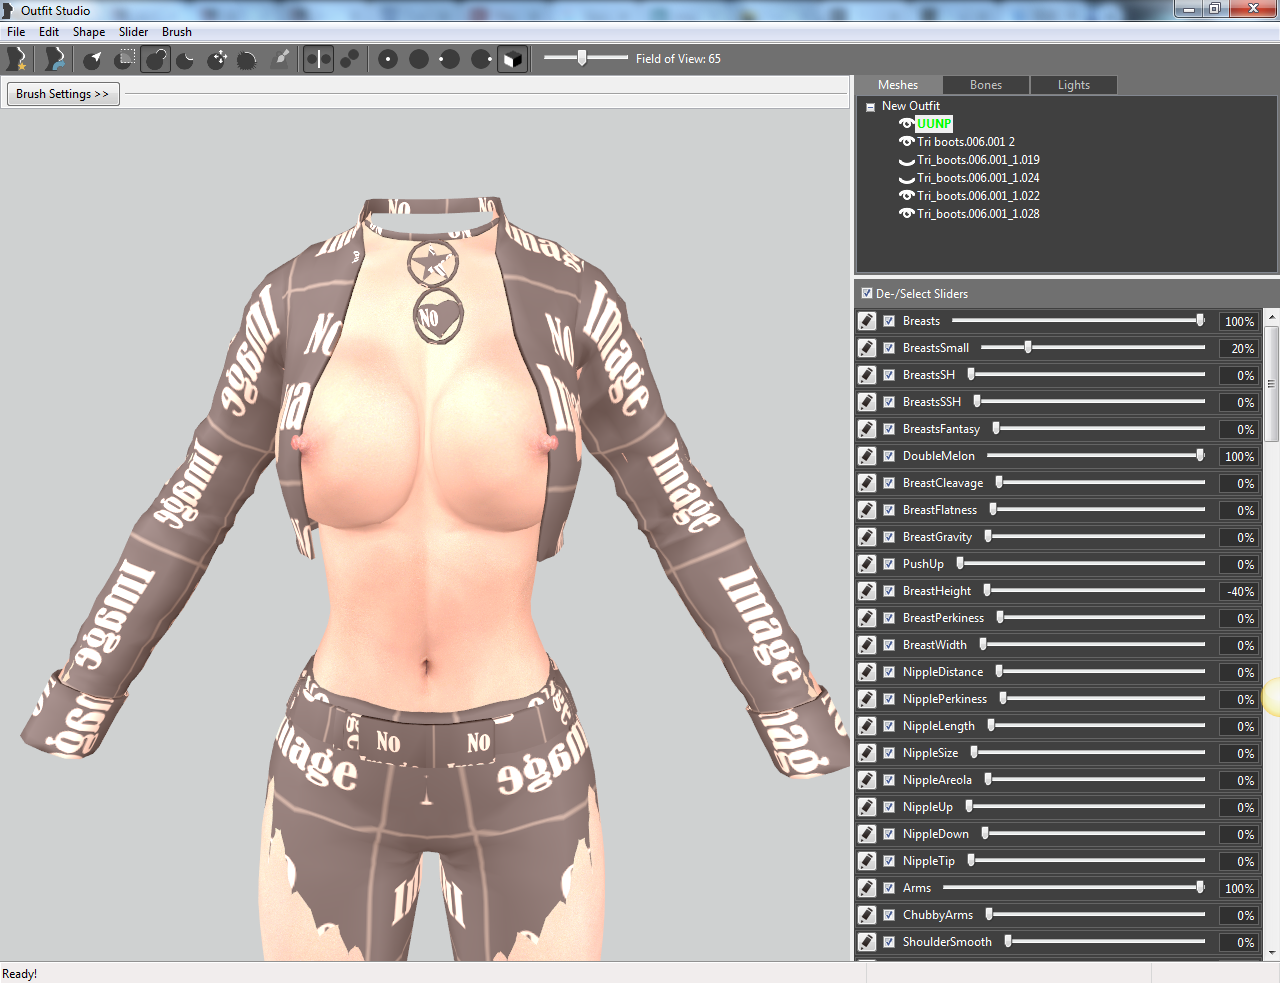
Task: Click the BreastWidth slider track
Action: click(x=1093, y=645)
